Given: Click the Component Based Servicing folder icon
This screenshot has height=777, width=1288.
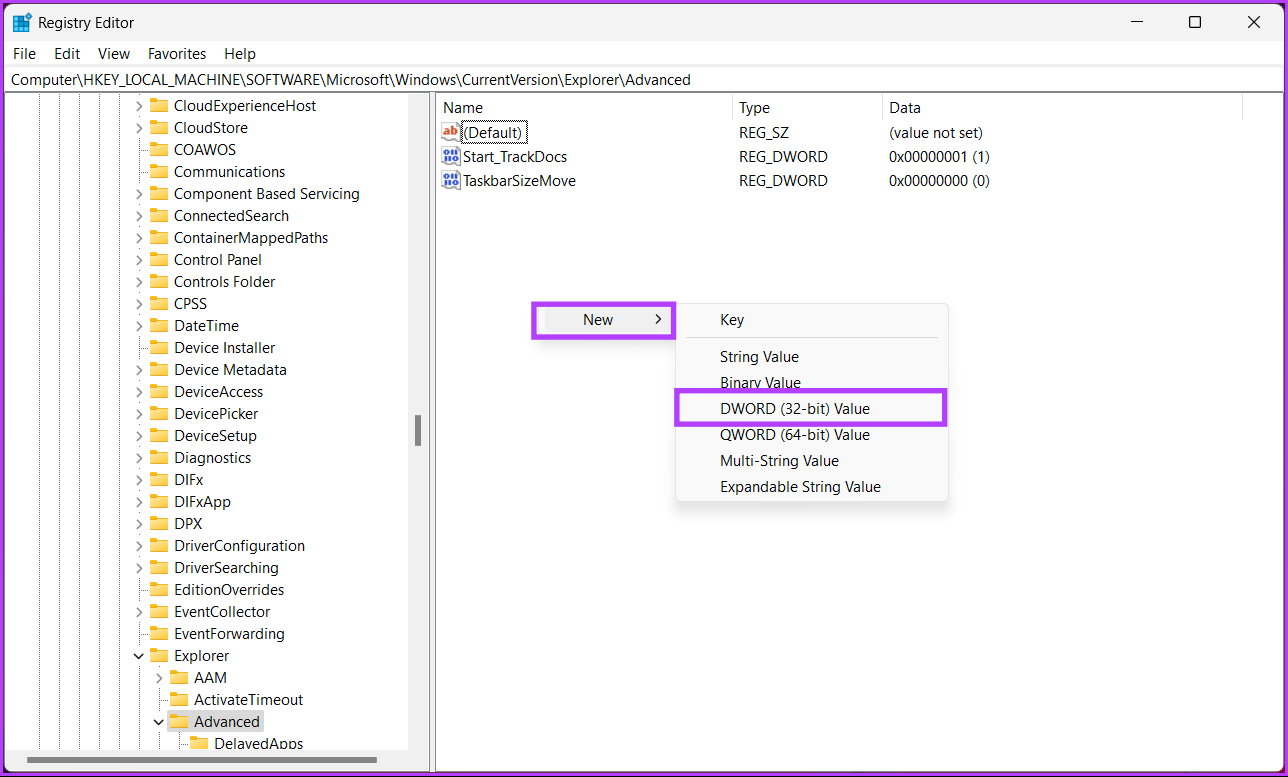Looking at the screenshot, I should [x=158, y=194].
